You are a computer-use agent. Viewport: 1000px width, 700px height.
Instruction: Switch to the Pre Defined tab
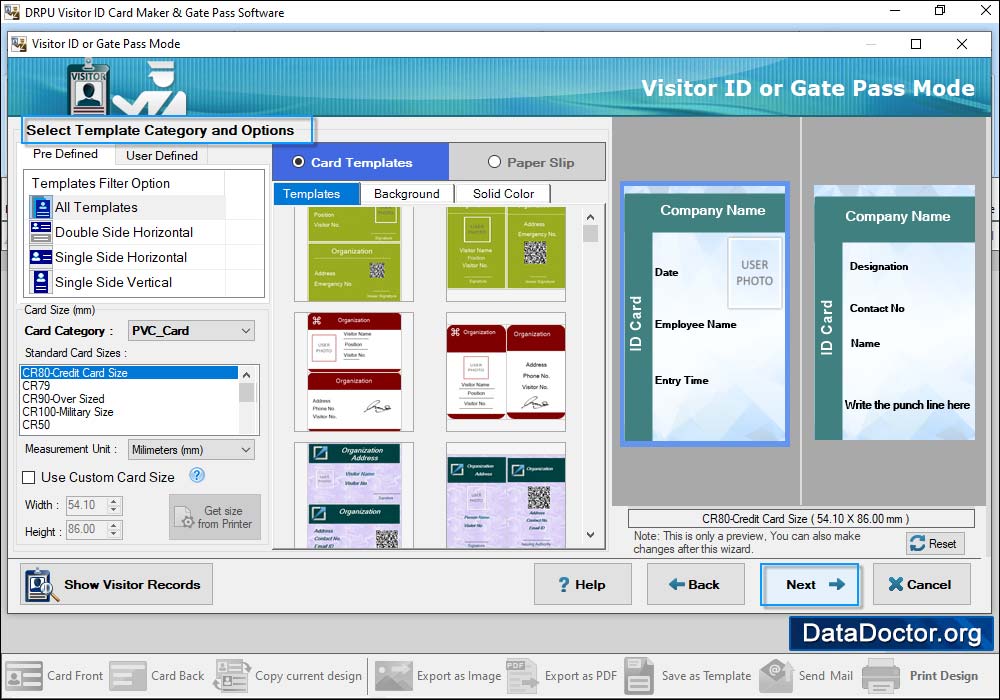66,154
